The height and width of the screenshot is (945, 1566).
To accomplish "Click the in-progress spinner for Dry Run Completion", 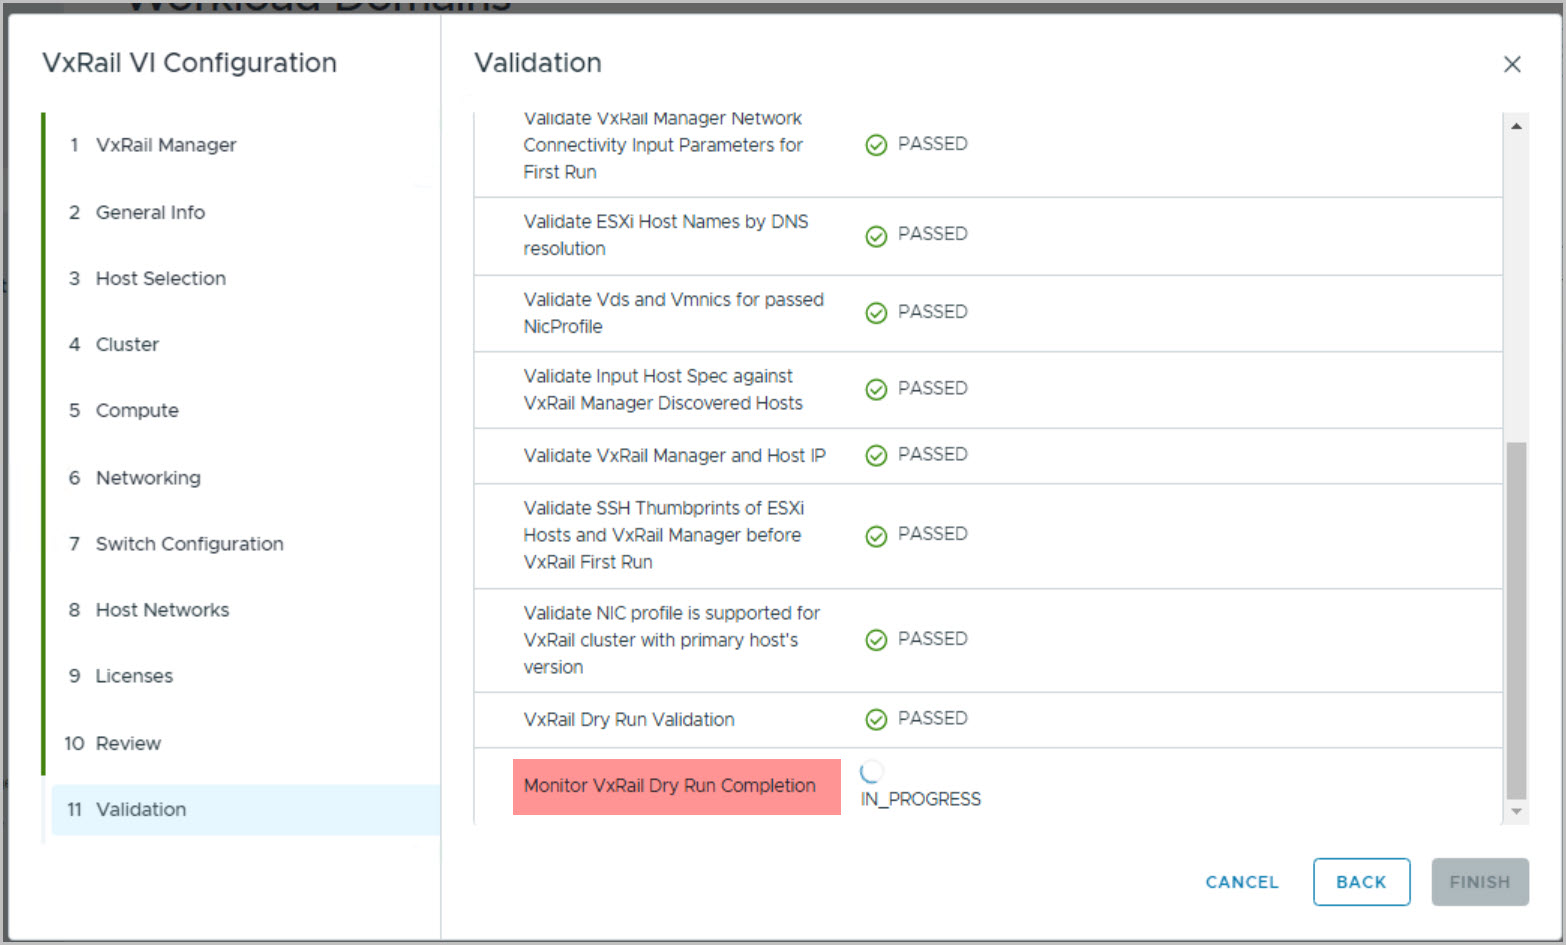I will (871, 771).
